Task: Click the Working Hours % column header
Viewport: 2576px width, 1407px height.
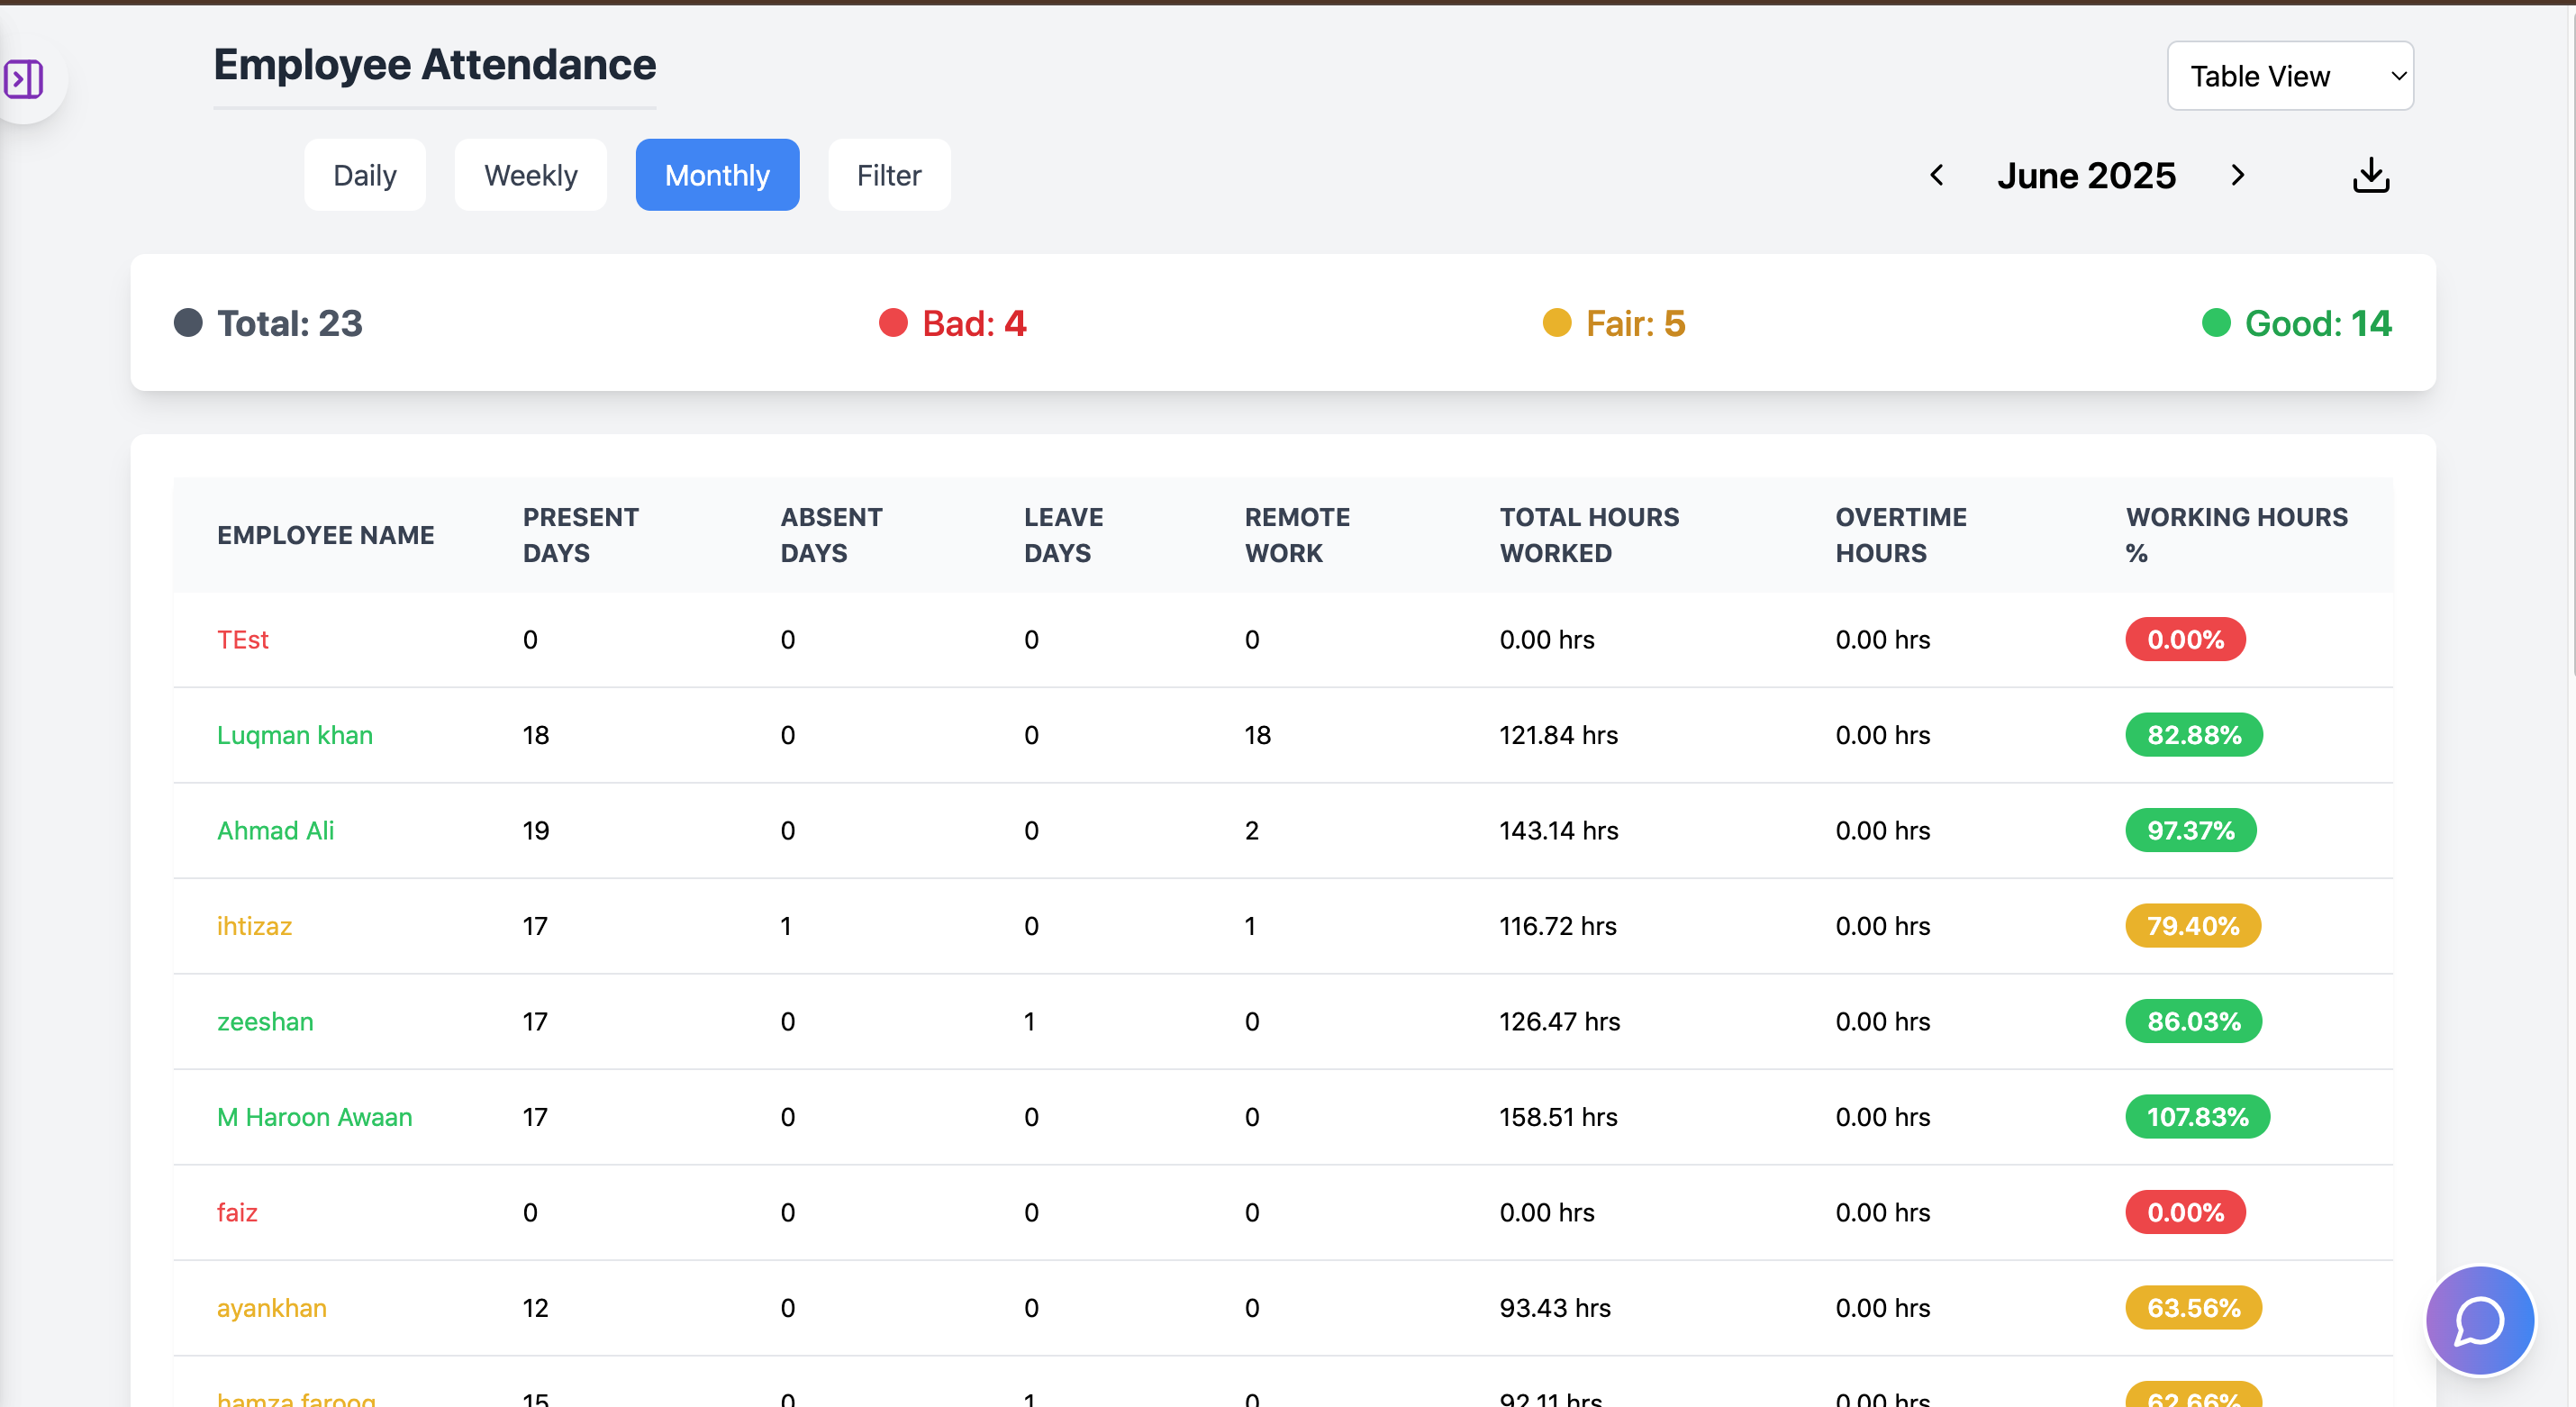Action: click(2236, 535)
